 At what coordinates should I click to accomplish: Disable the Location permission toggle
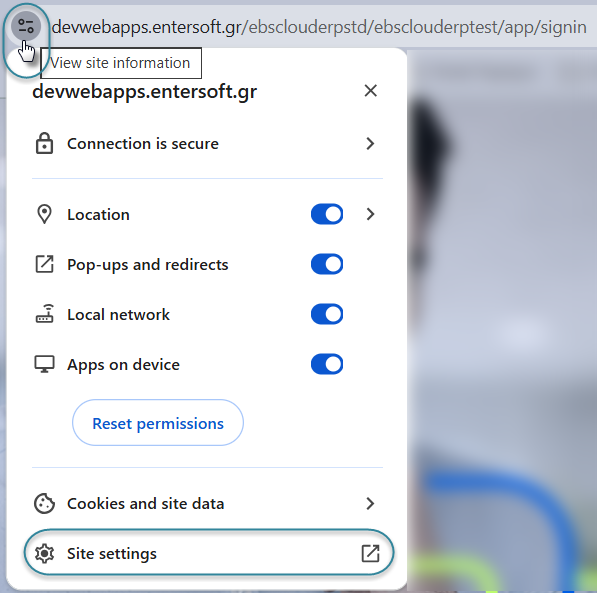point(327,214)
